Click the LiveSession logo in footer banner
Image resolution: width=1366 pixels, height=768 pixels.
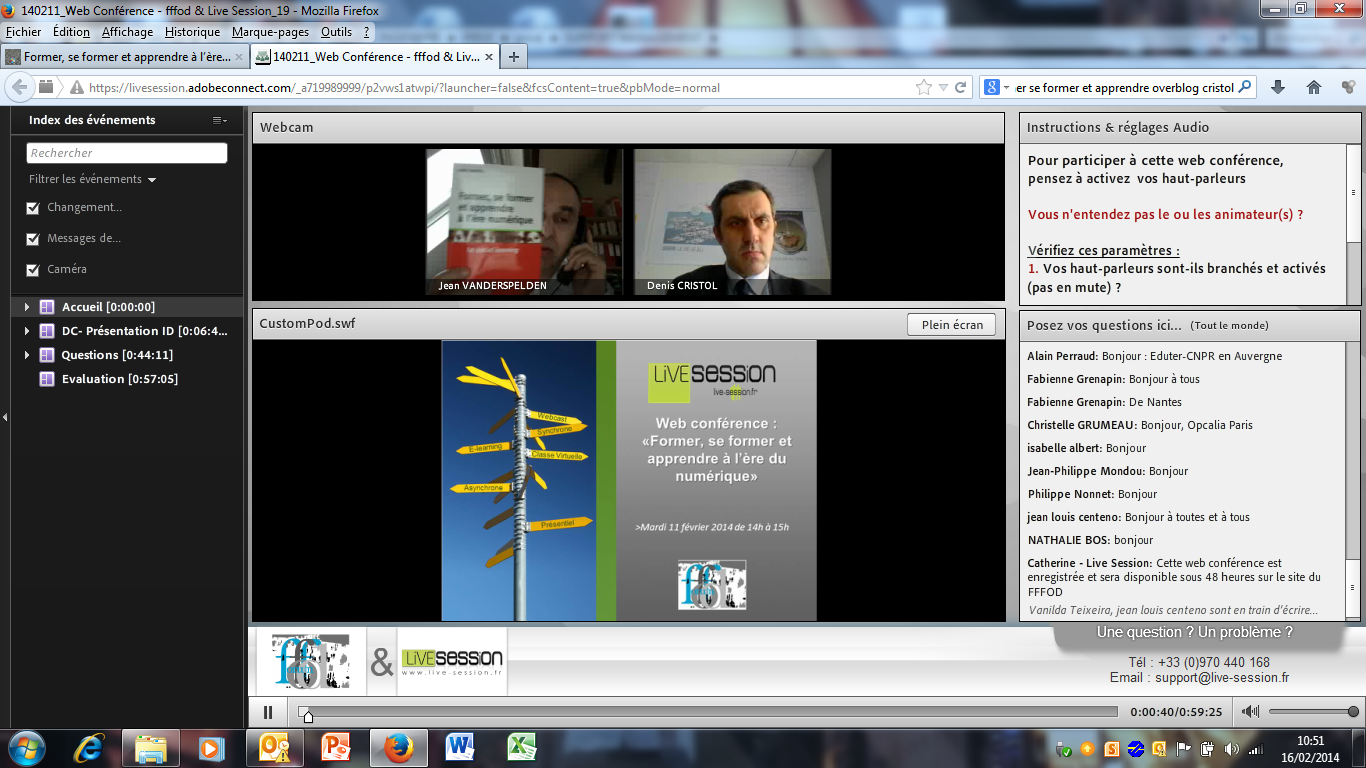click(452, 661)
